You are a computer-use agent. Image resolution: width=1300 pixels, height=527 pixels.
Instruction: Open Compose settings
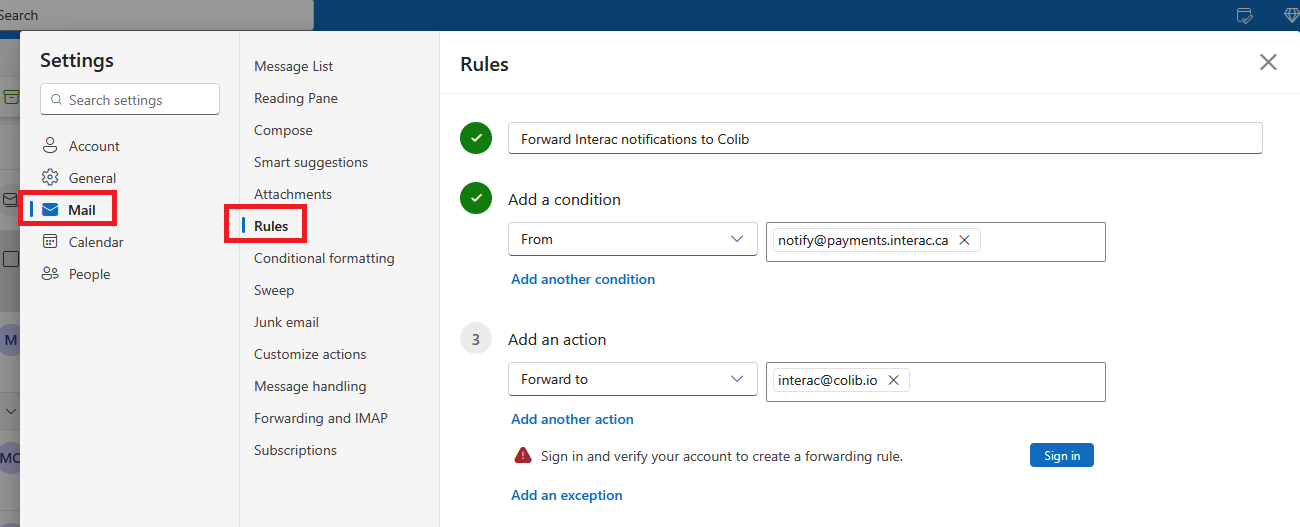(x=283, y=130)
